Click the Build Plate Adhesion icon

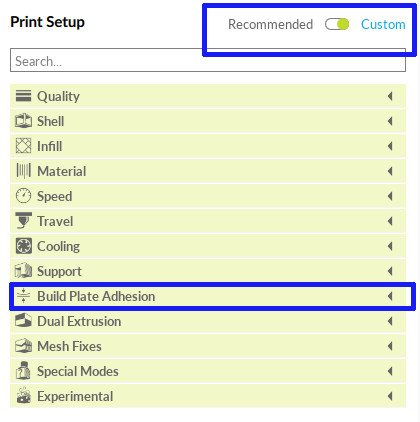tap(23, 296)
